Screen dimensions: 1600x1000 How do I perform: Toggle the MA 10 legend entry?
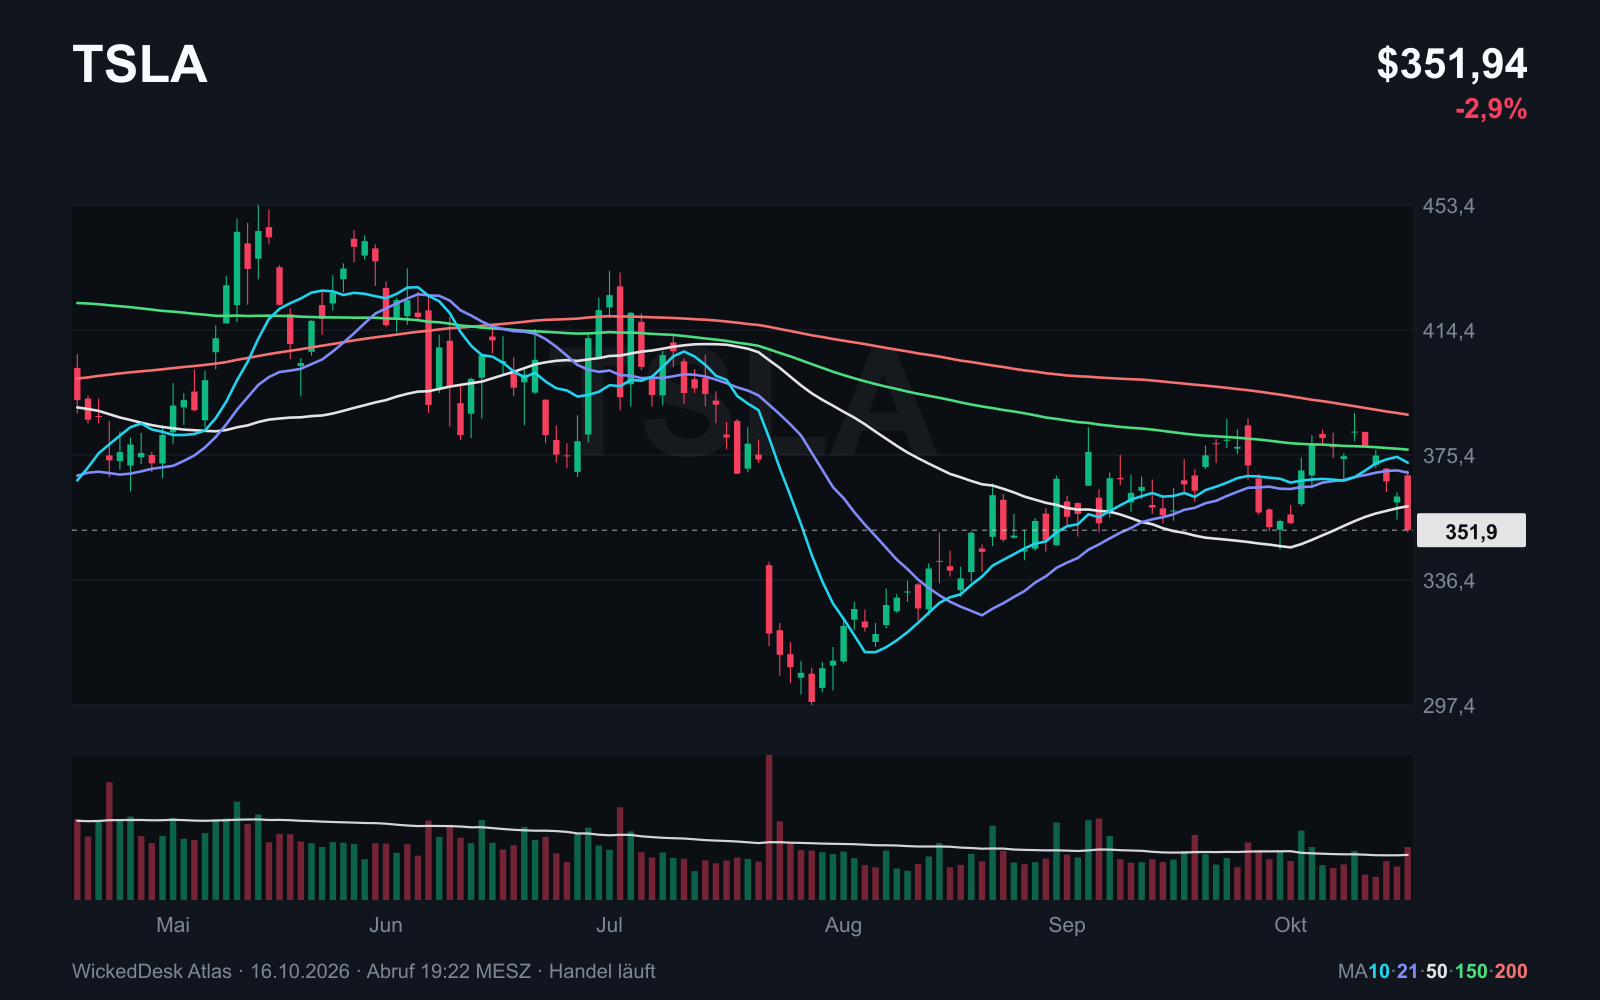1379,971
